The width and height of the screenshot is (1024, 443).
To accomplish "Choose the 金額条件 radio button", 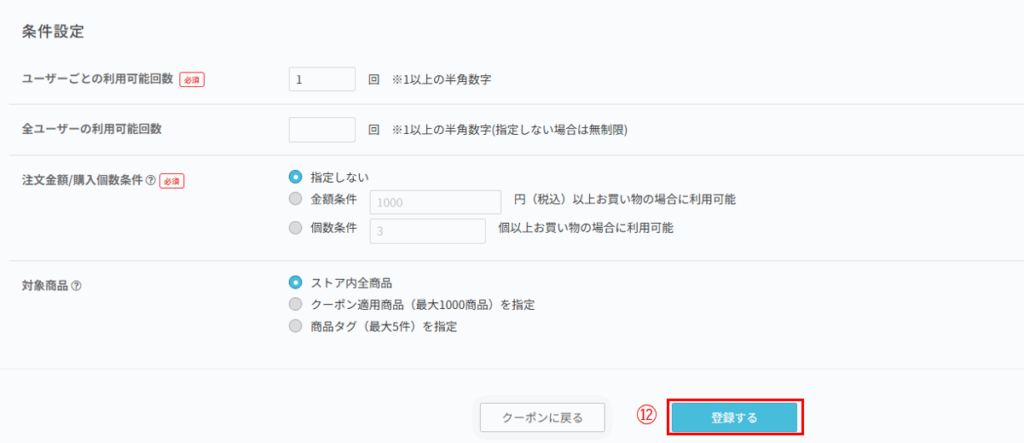I will pos(295,200).
